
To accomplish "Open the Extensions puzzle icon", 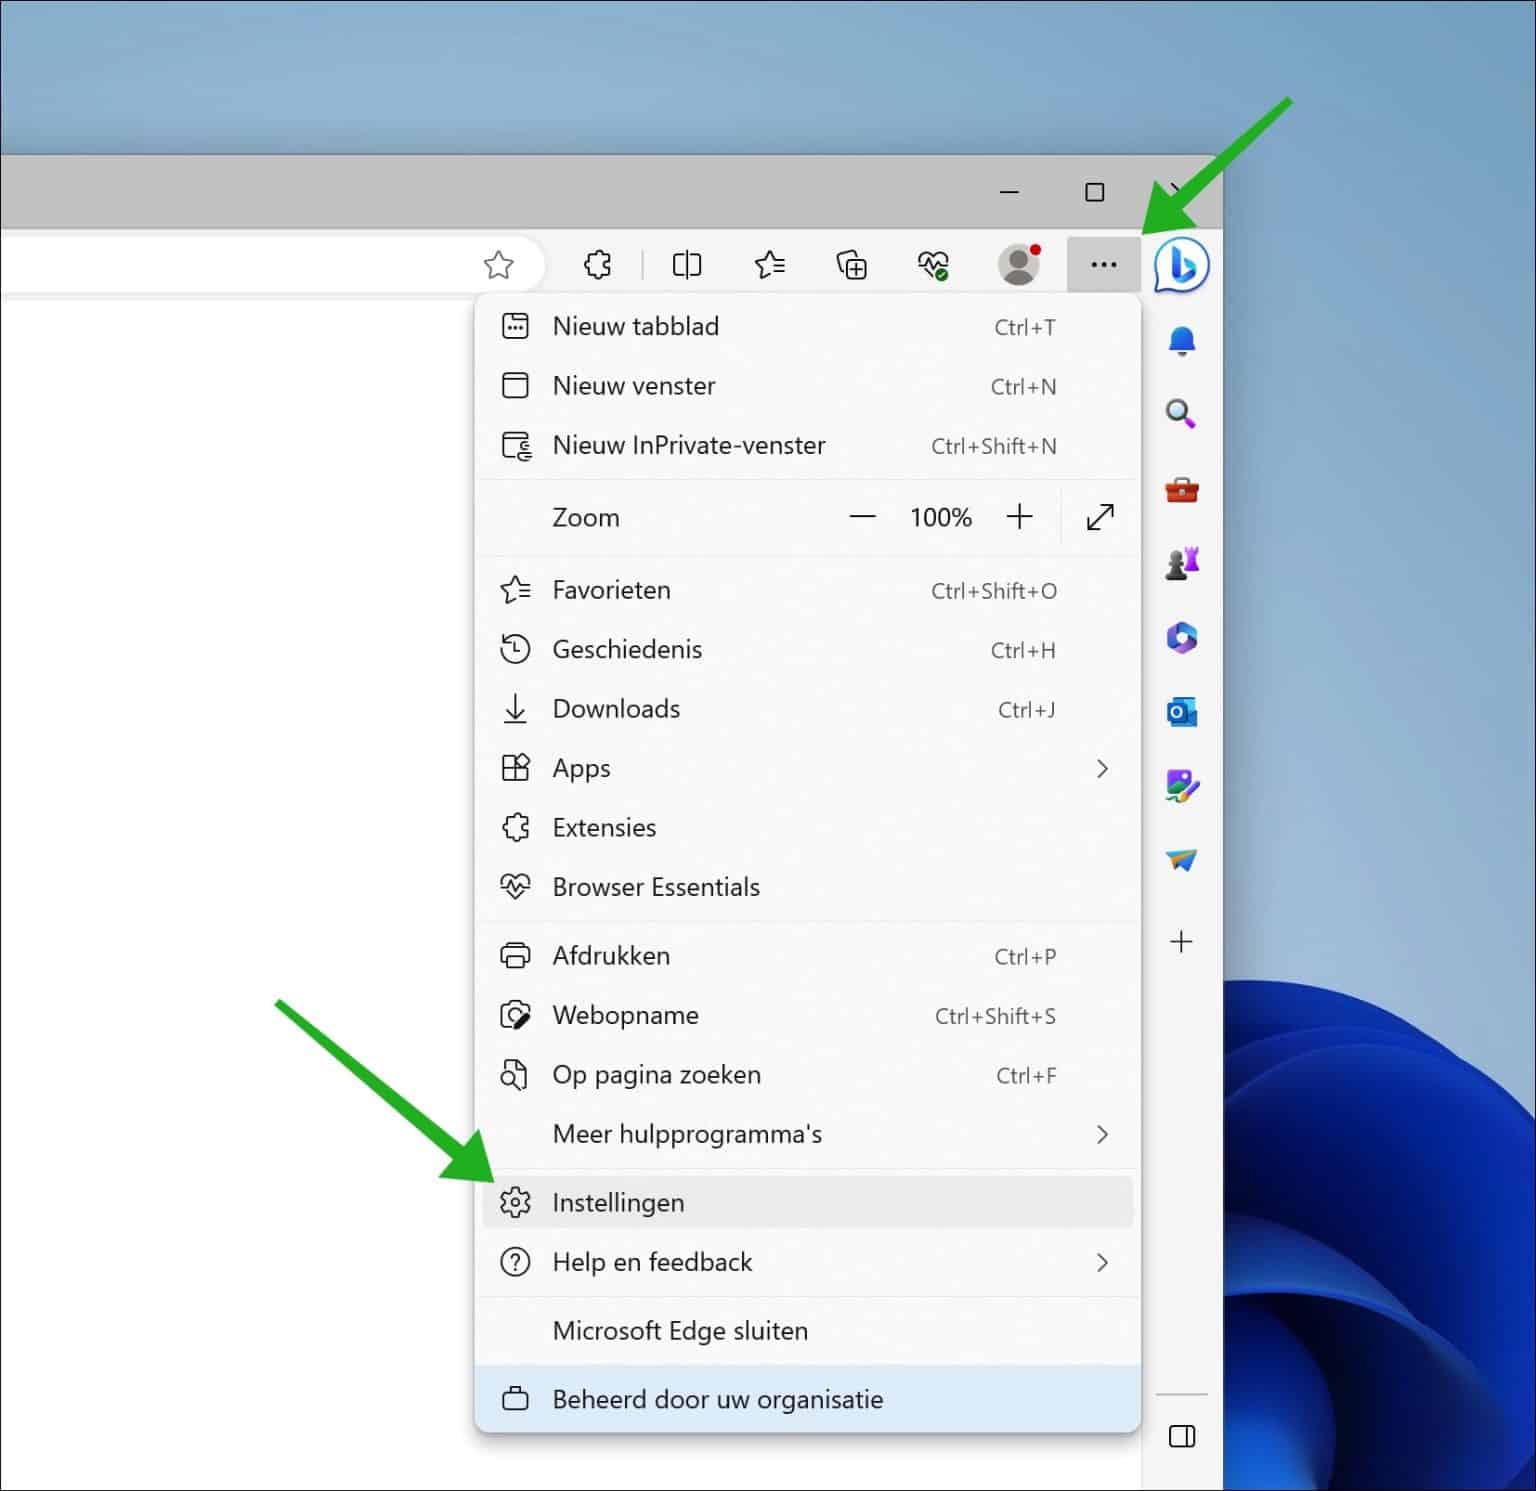I will 597,264.
